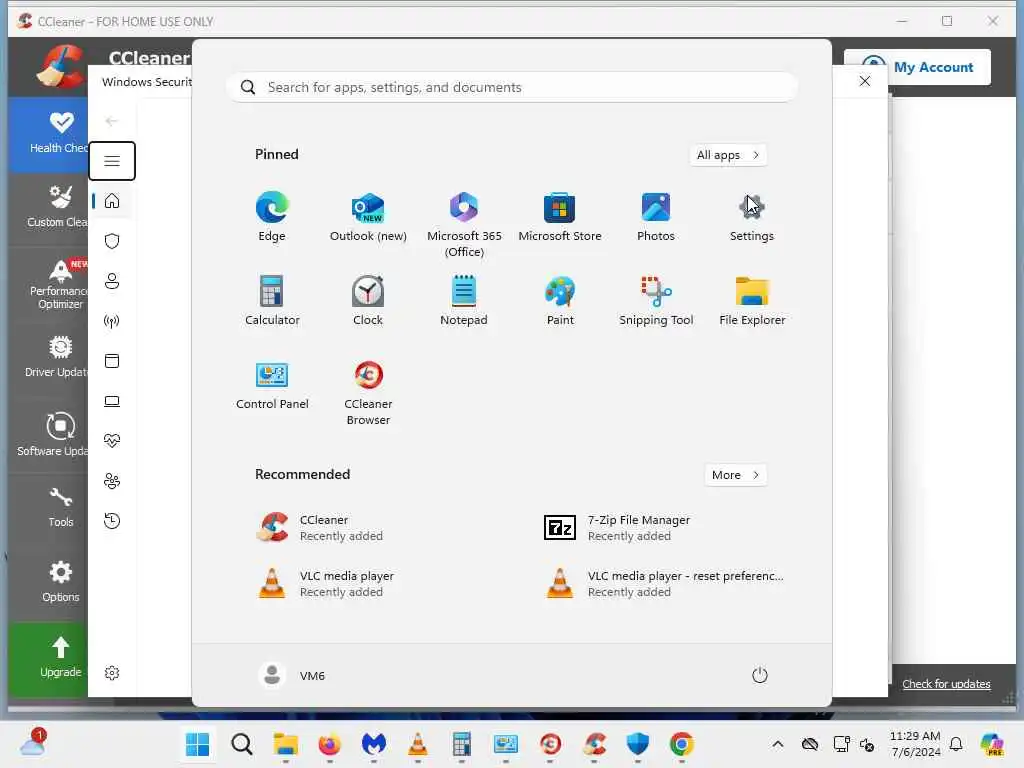Open Malwarebytes from the taskbar
This screenshot has height=768, width=1024.
pos(374,744)
